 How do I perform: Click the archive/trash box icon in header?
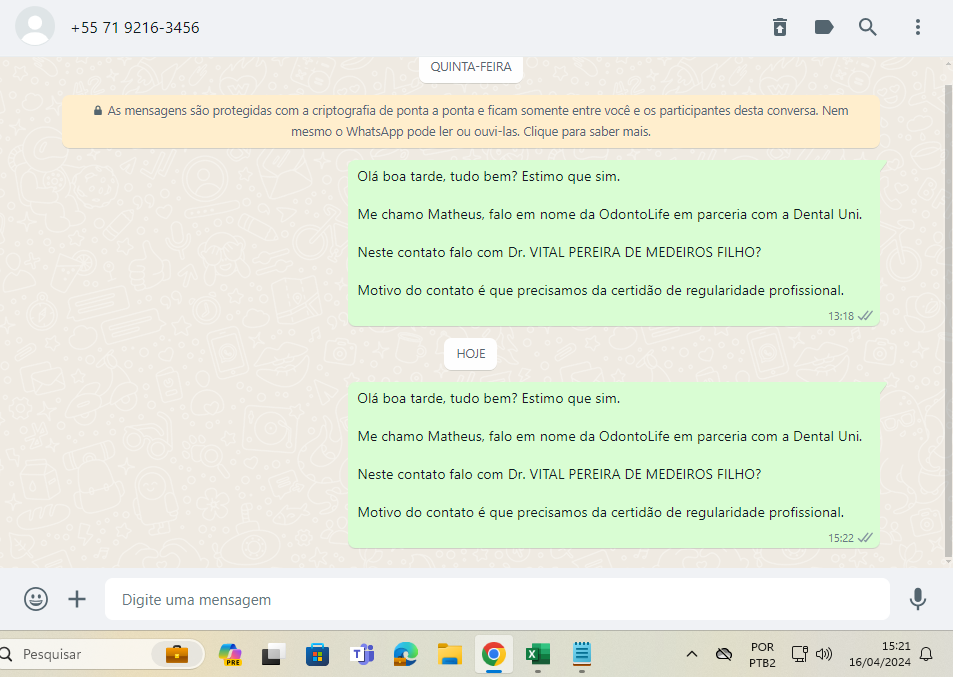pyautogui.click(x=780, y=27)
